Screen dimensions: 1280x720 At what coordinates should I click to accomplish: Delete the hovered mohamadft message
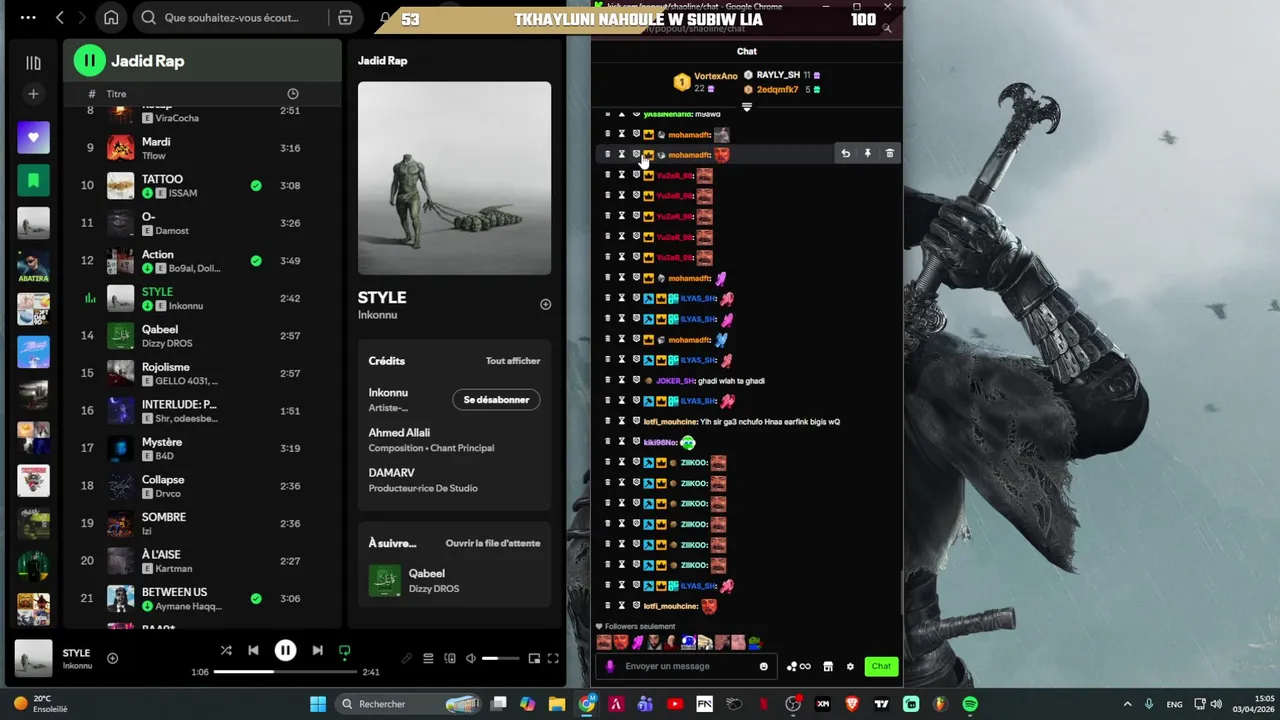tap(889, 154)
